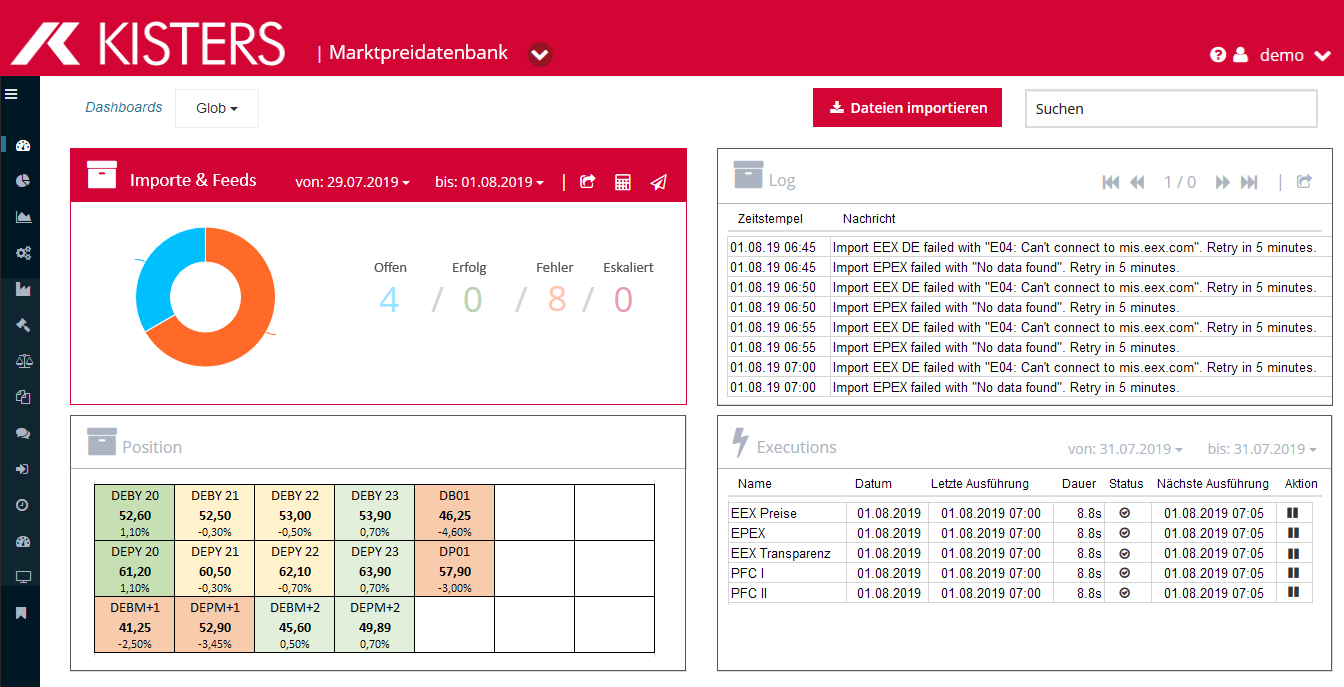Screen dimensions: 1344x687
Task: Click the pie chart icon in the sidebar
Action: point(23,181)
